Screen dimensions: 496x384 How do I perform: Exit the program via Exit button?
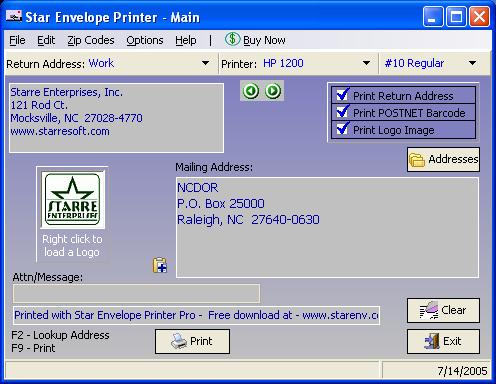443,341
